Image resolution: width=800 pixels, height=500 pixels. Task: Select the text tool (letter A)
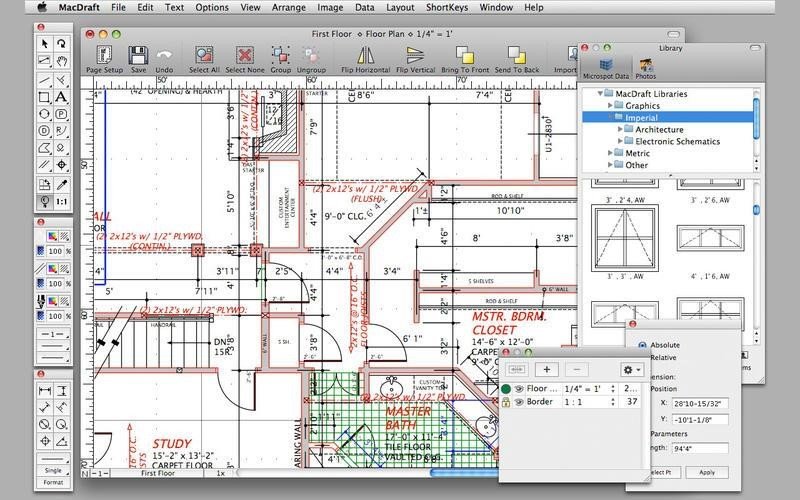pos(62,97)
